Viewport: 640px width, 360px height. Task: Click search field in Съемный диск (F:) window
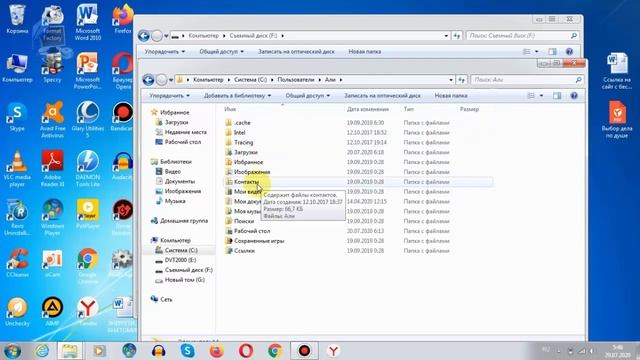(522, 36)
